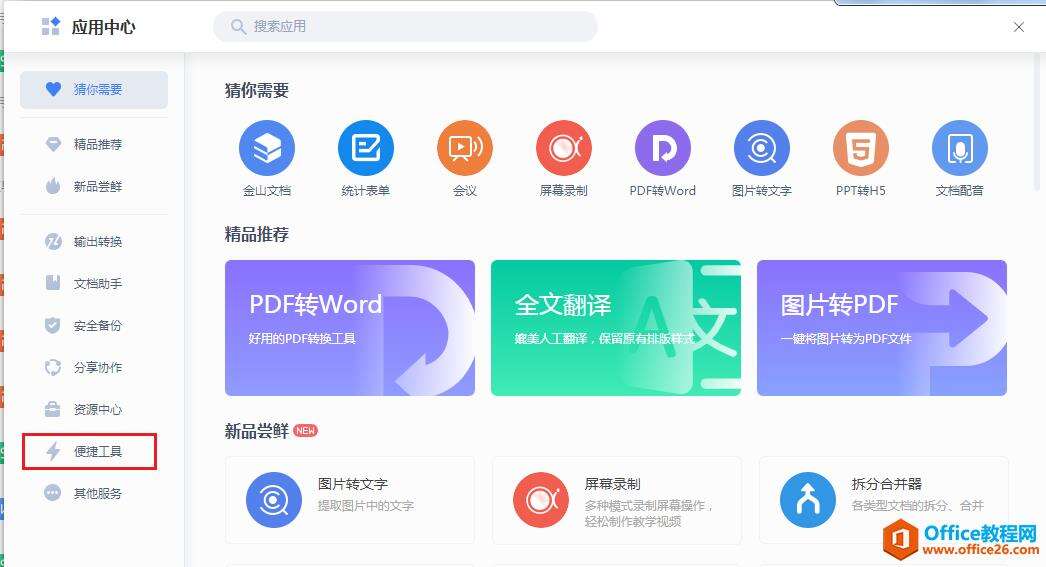The width and height of the screenshot is (1046, 567).
Task: Open the 会议 meeting icon
Action: (465, 148)
